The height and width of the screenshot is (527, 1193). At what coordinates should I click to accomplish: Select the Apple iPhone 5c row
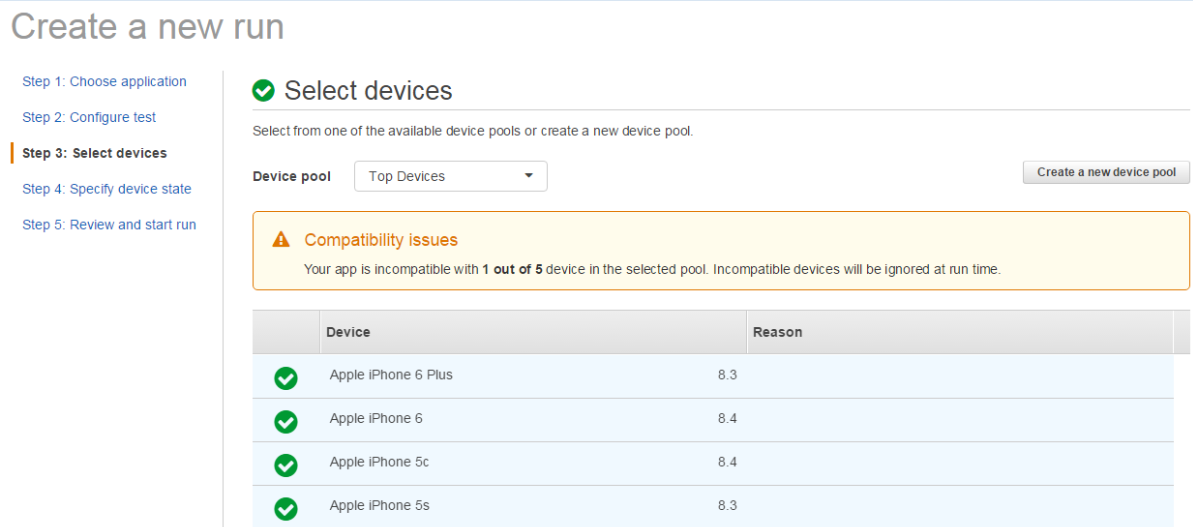pyautogui.click(x=713, y=463)
